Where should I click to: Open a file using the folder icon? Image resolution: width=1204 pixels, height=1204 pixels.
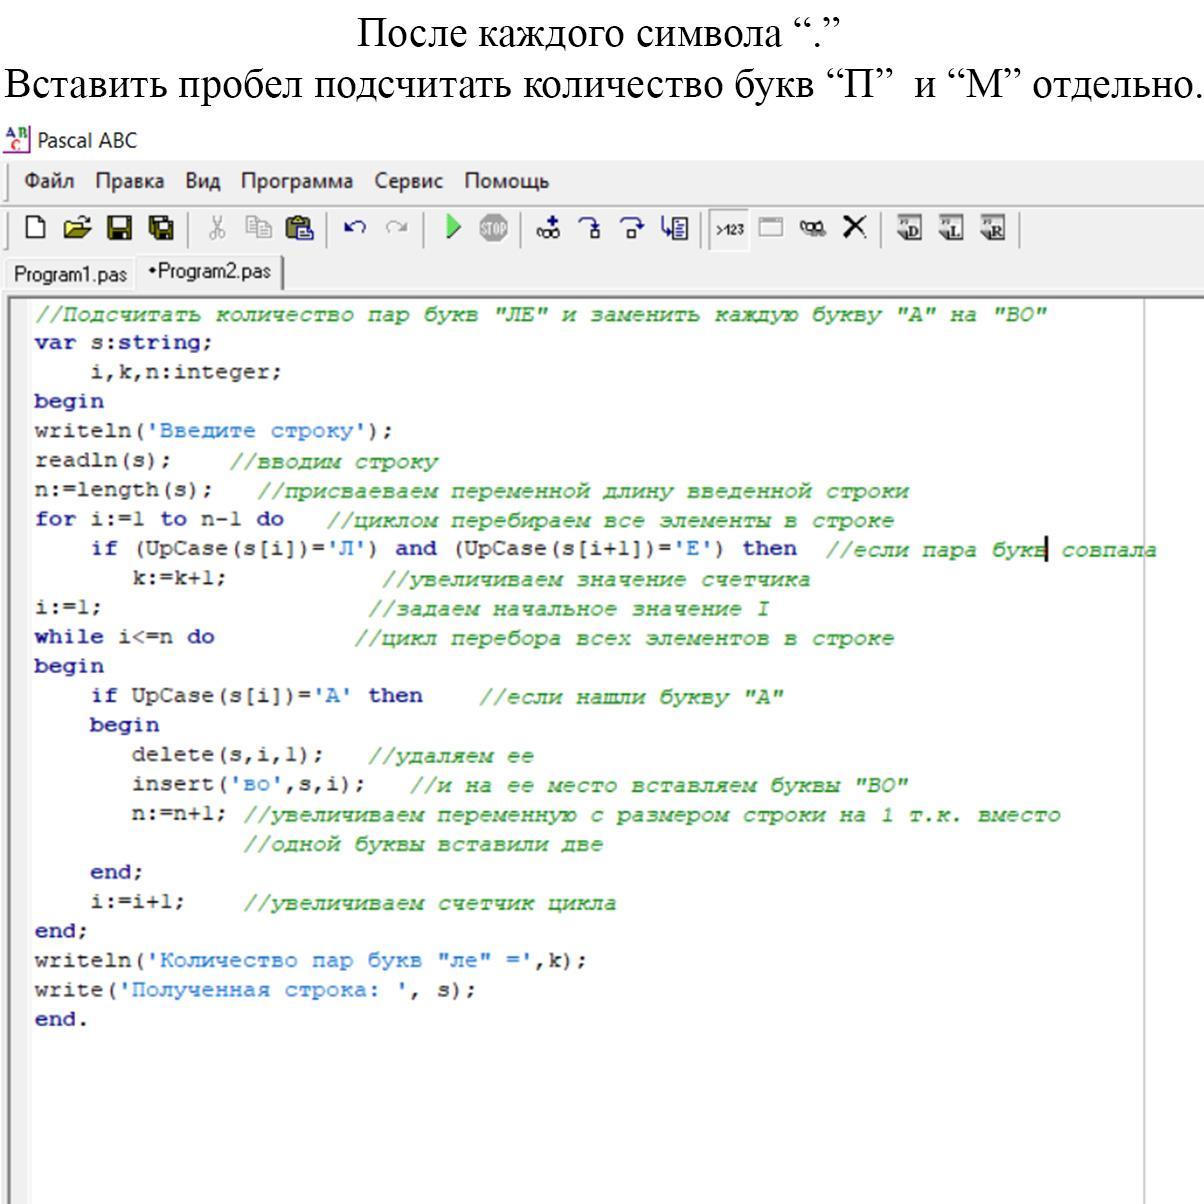(x=76, y=228)
